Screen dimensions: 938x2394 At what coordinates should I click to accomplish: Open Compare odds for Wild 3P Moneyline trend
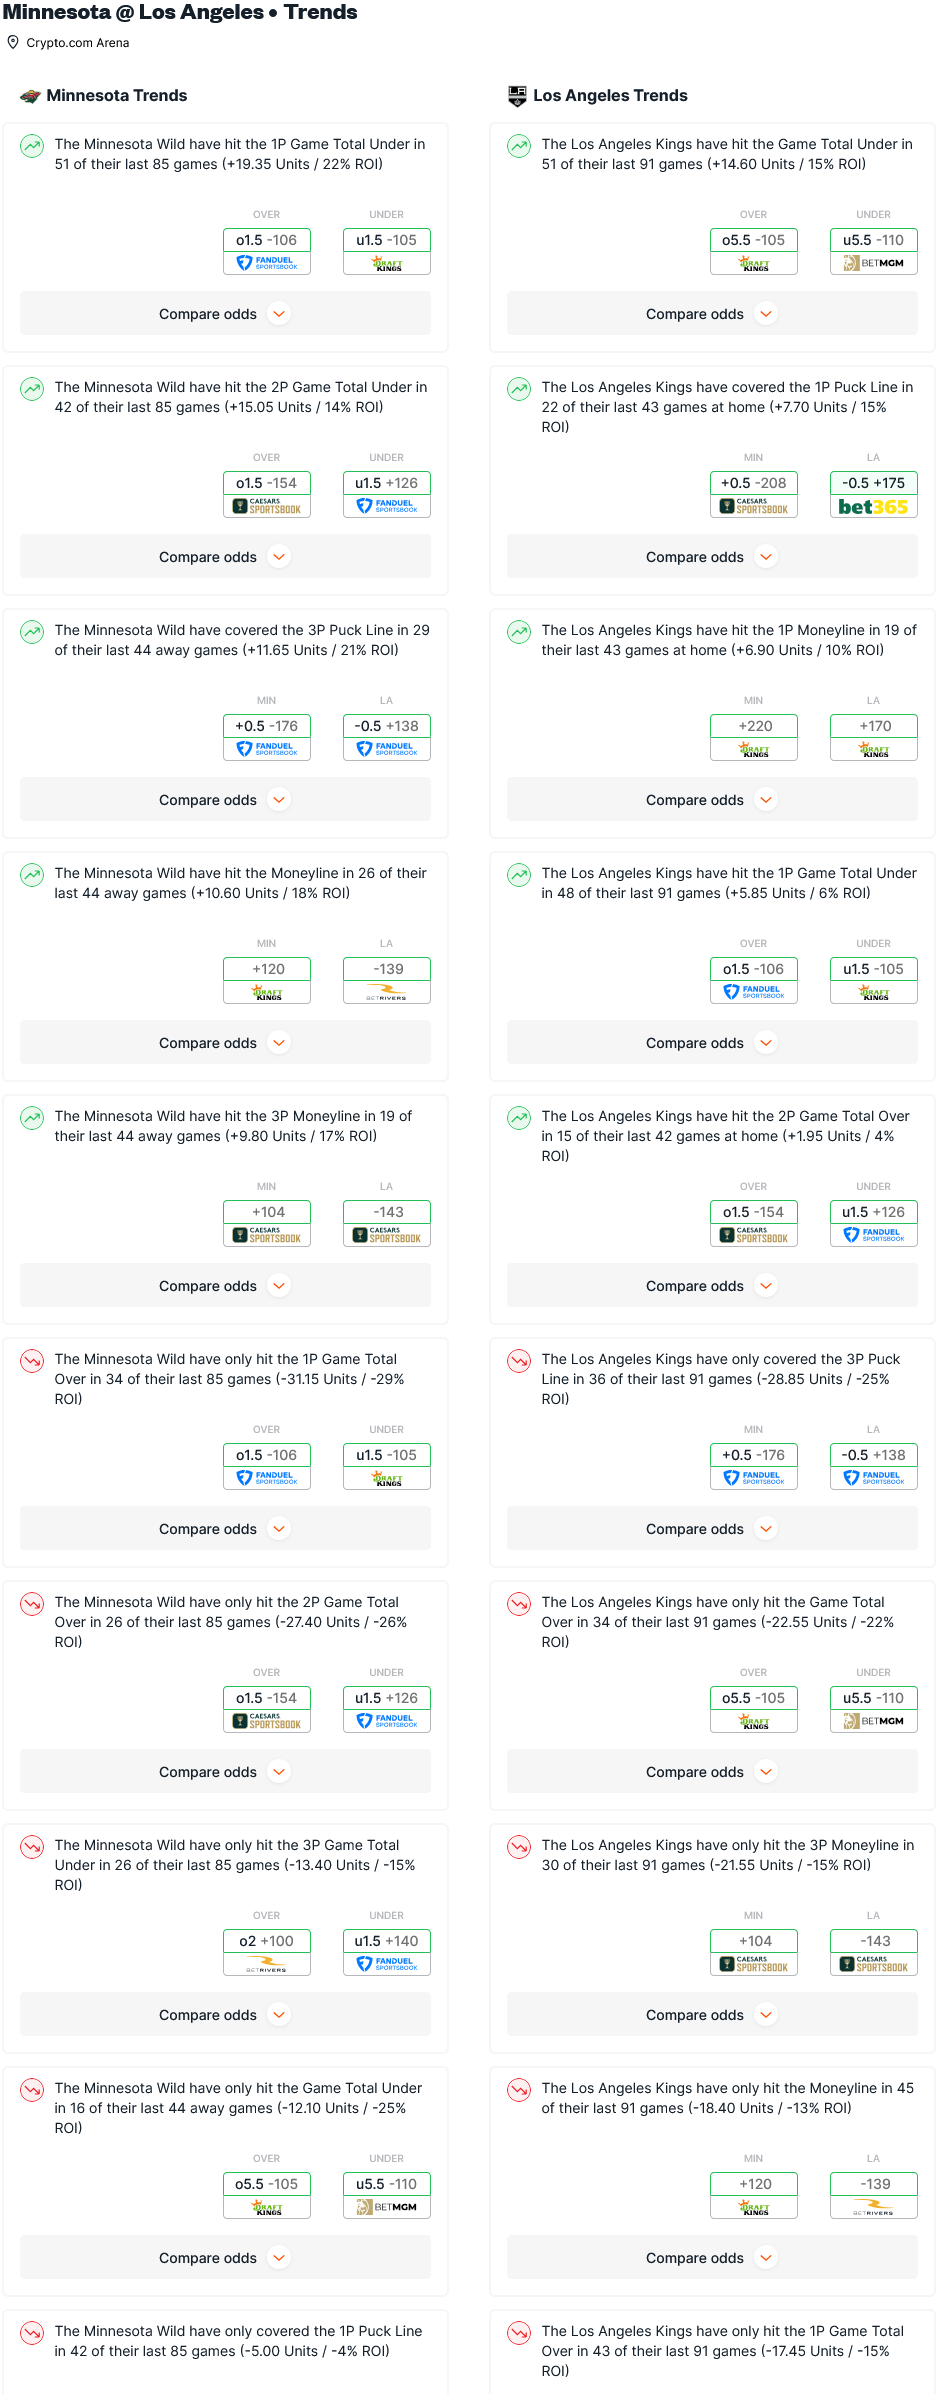coord(225,1286)
